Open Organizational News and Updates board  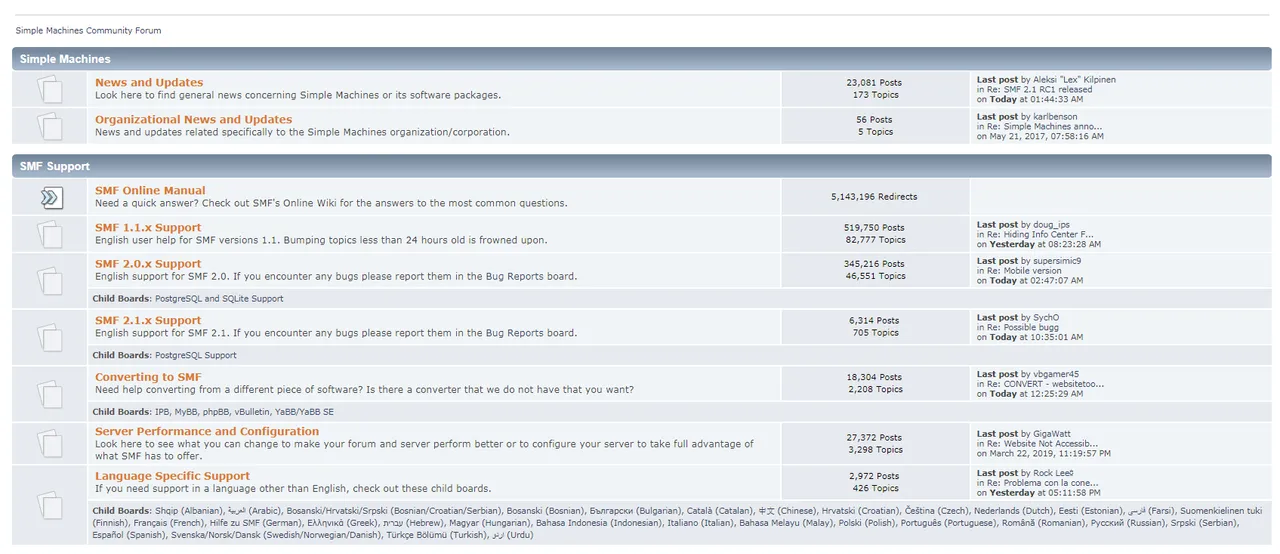(194, 120)
